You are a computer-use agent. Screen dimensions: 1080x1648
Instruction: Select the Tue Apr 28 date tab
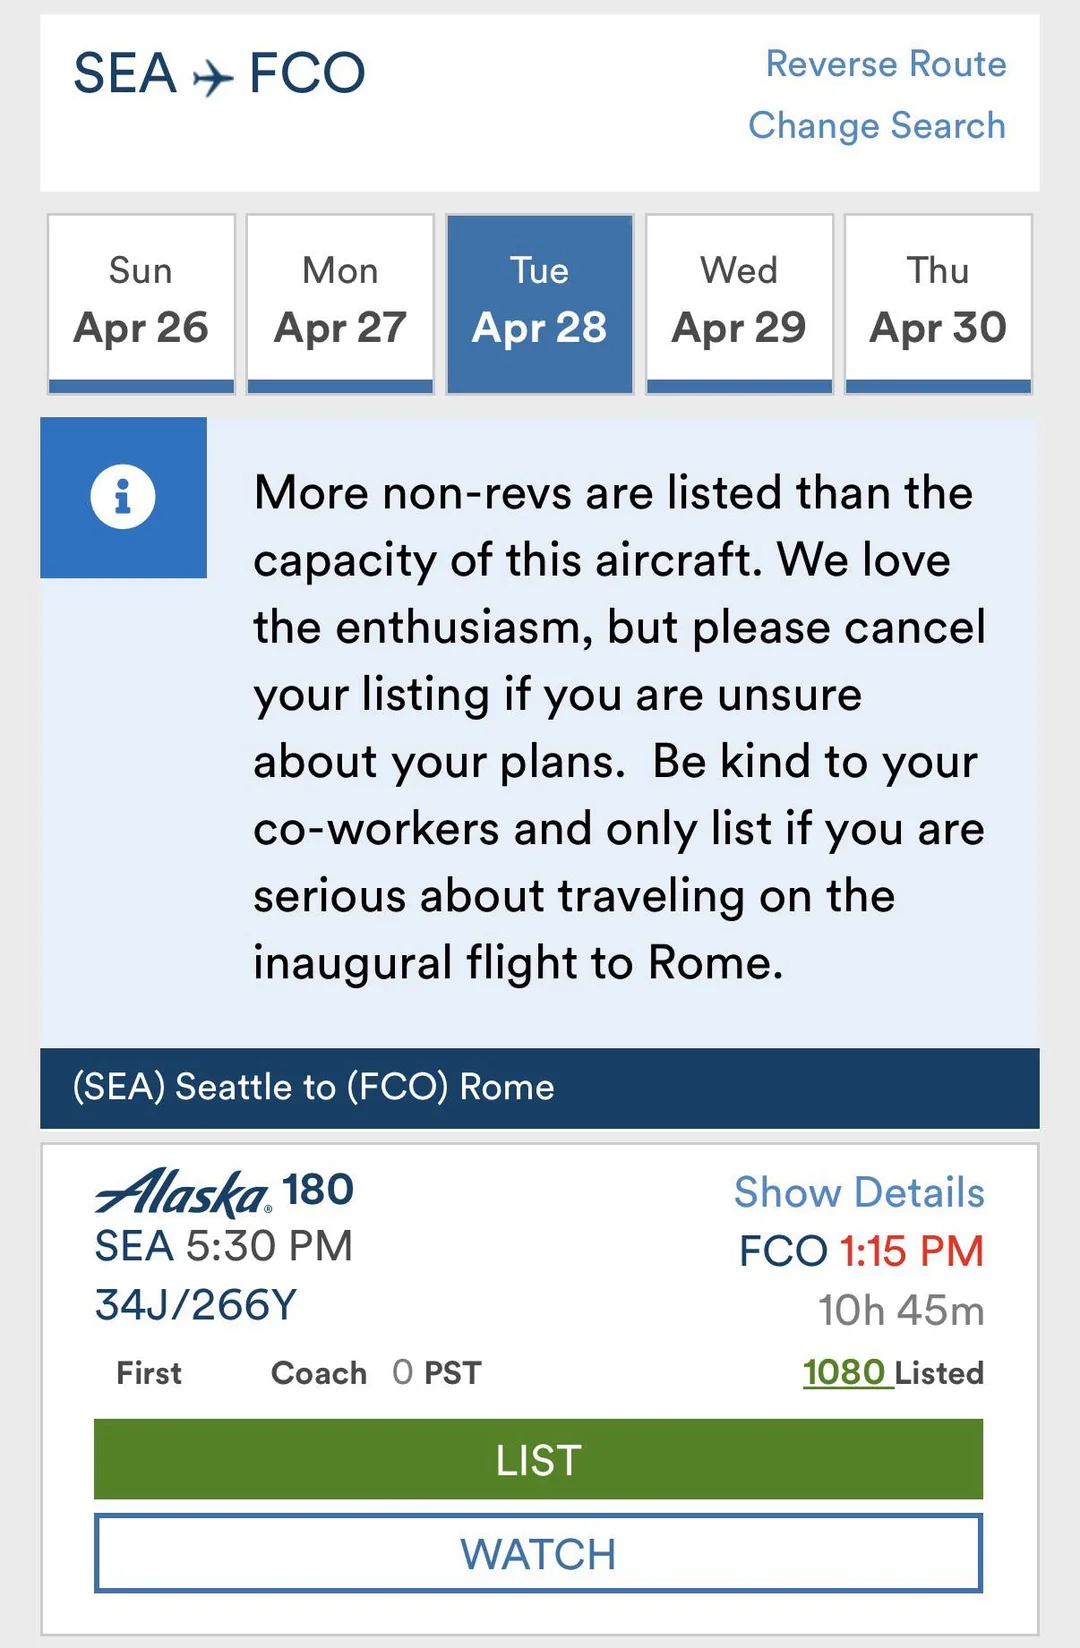(x=539, y=303)
